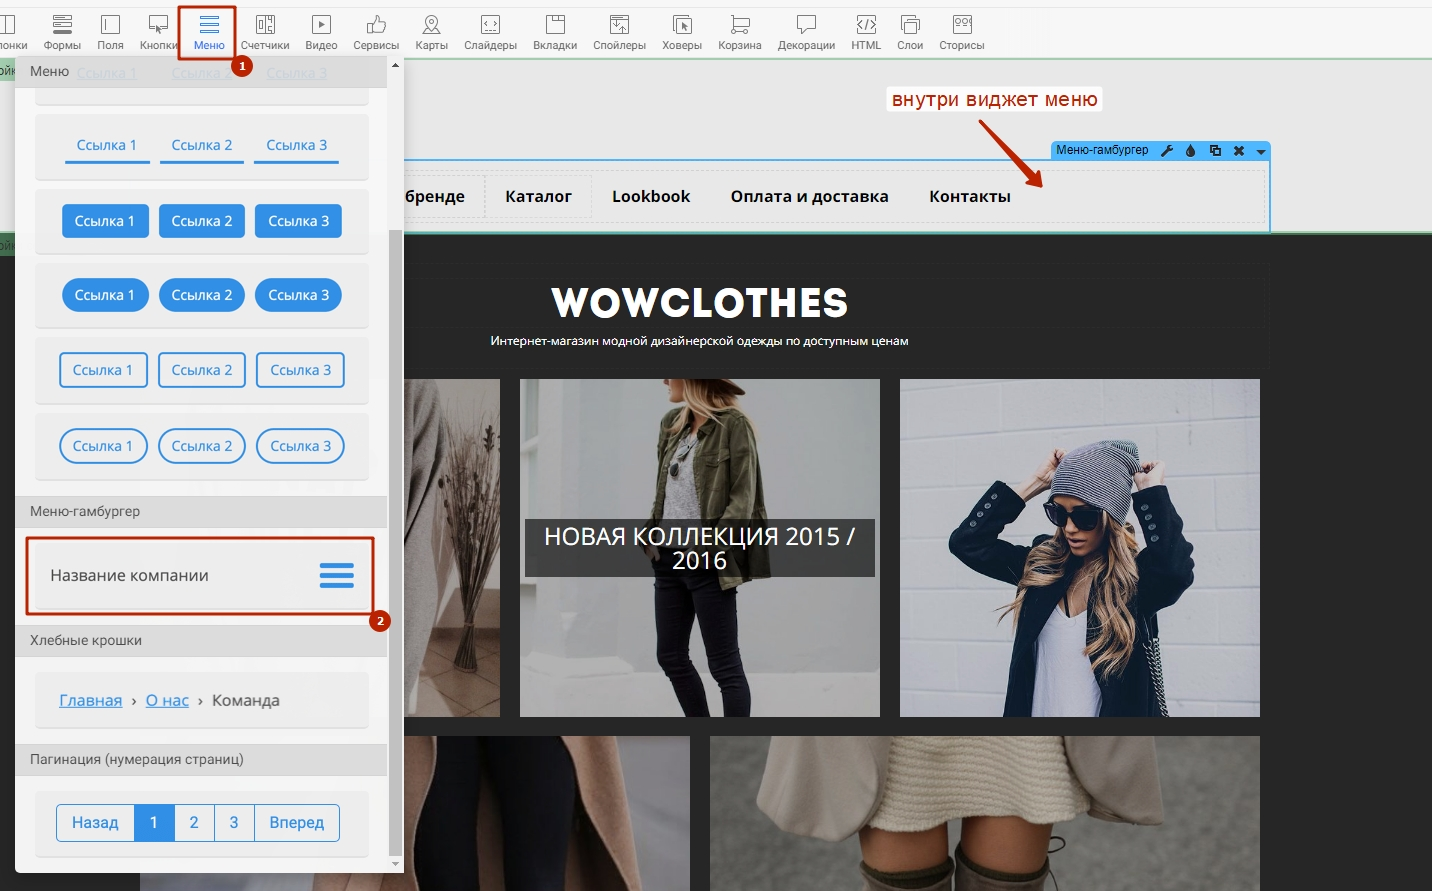Click outlined pill-shaped Ссылка 1 button

[x=103, y=446]
